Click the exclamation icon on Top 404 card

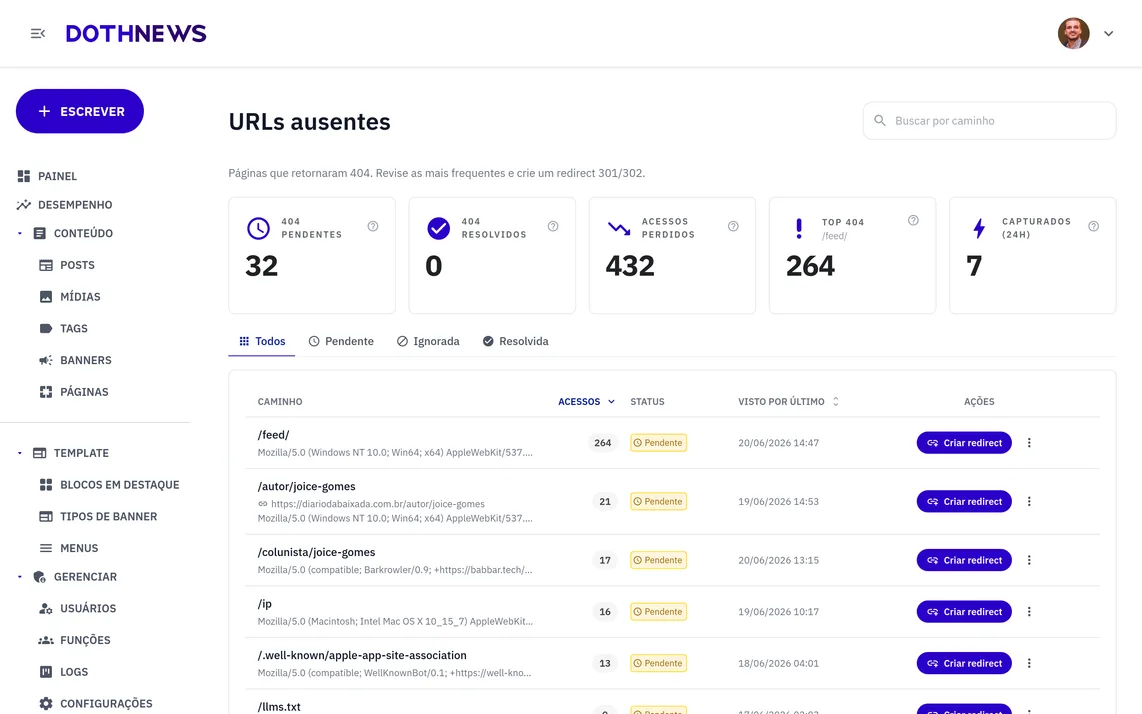pyautogui.click(x=799, y=229)
